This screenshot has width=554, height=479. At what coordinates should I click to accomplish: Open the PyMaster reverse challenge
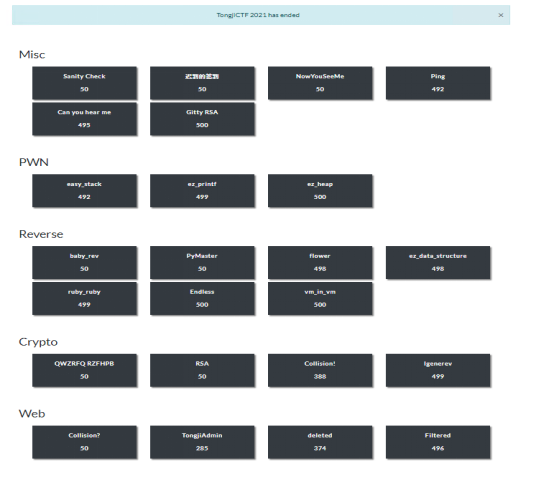[202, 263]
